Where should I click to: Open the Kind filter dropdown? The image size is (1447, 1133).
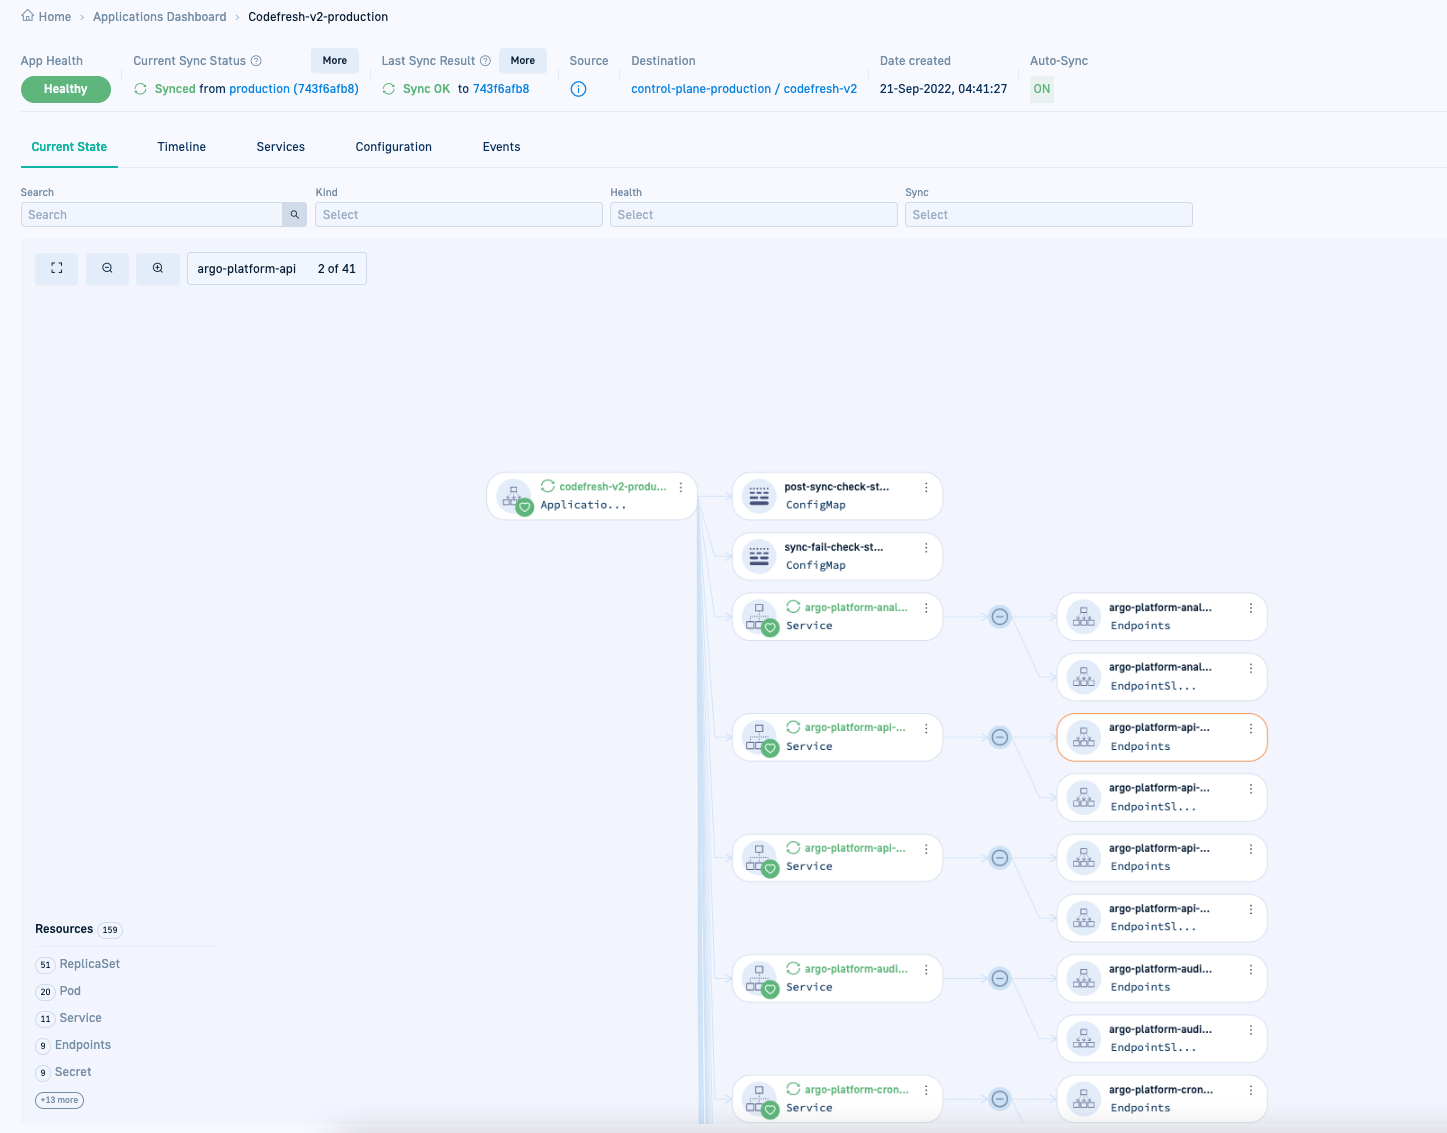(x=459, y=215)
